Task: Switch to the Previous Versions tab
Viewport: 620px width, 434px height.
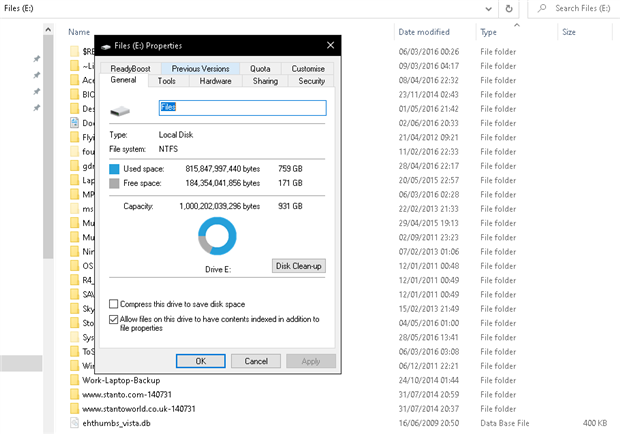Action: [x=200, y=69]
